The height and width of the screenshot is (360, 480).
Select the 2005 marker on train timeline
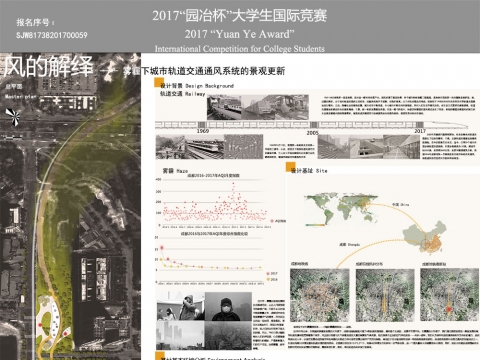[312, 133]
